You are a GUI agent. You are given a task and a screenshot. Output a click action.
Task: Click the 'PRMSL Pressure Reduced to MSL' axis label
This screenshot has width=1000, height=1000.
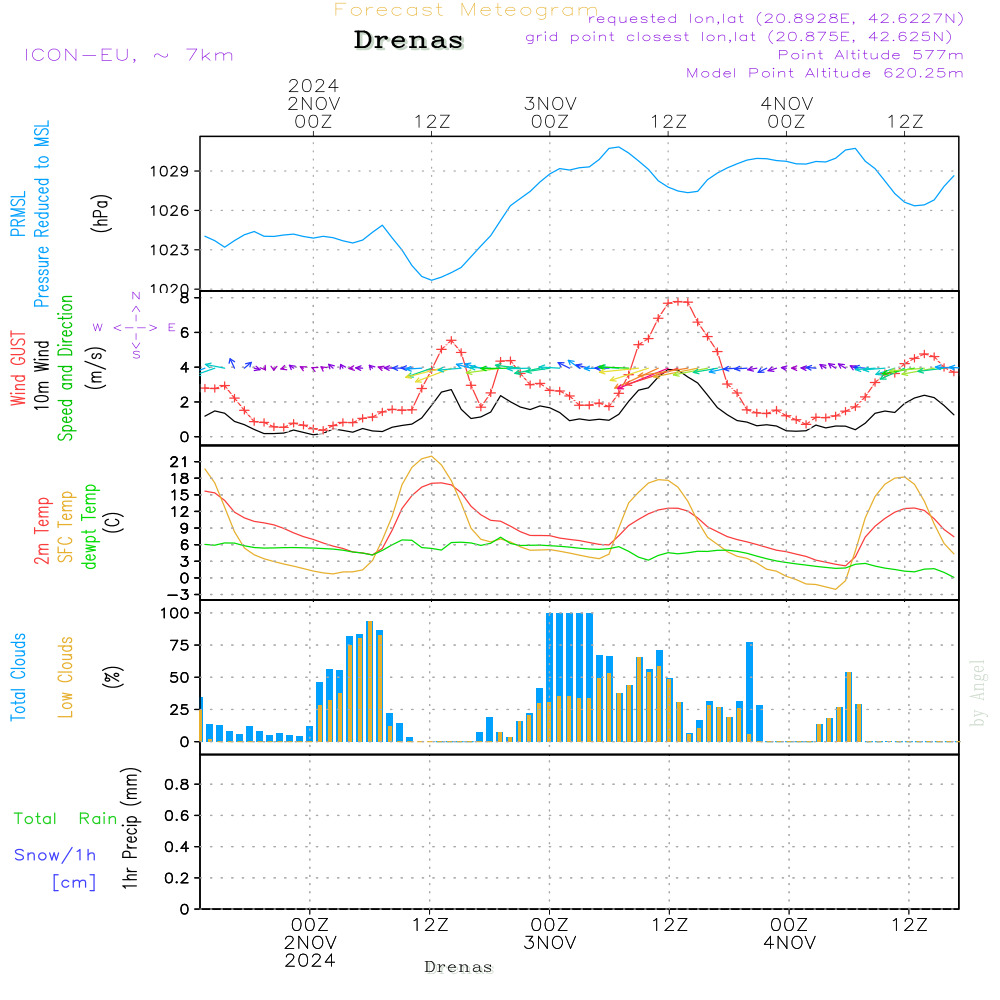click(x=30, y=214)
